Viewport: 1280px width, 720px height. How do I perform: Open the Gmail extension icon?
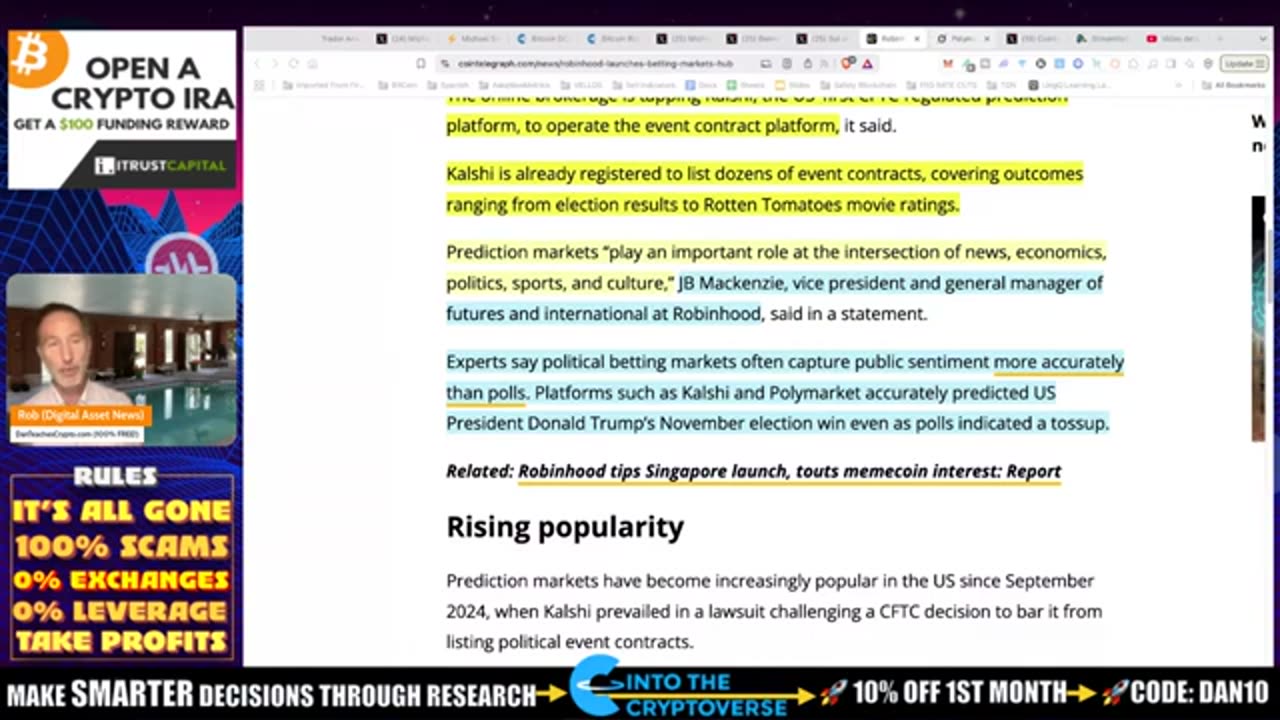click(x=948, y=64)
